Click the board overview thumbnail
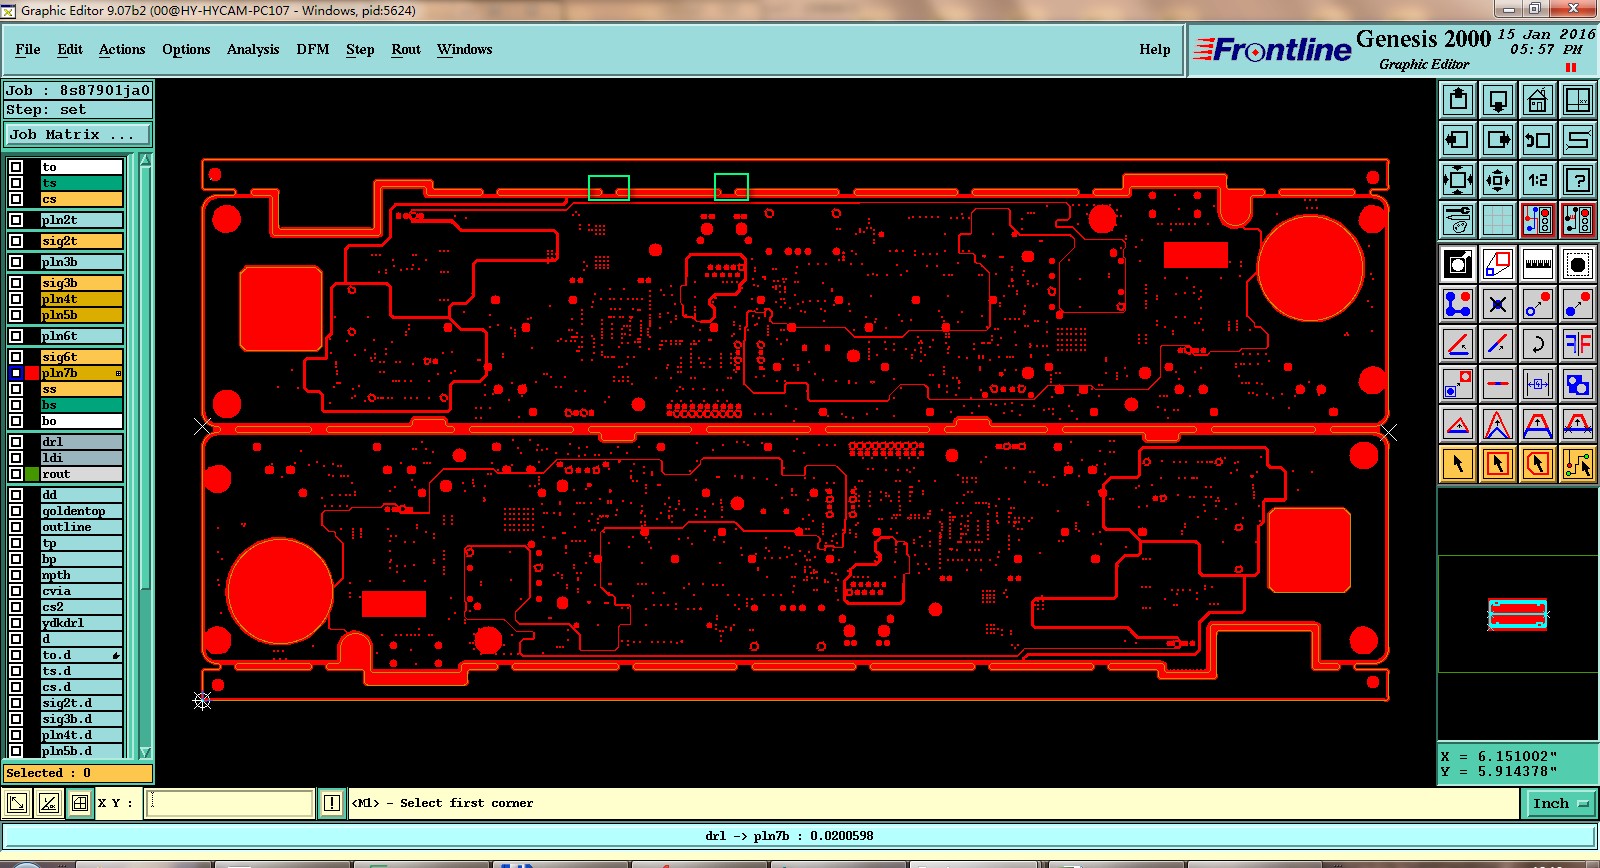 (x=1517, y=614)
